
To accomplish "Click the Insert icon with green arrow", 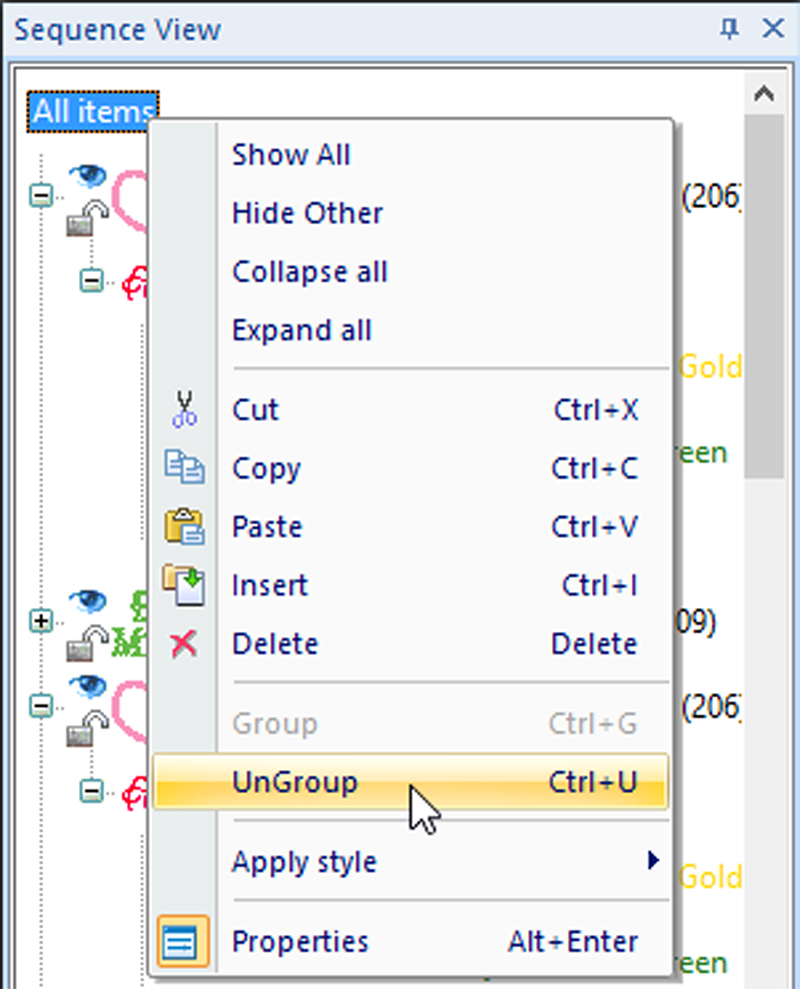I will pos(184,585).
